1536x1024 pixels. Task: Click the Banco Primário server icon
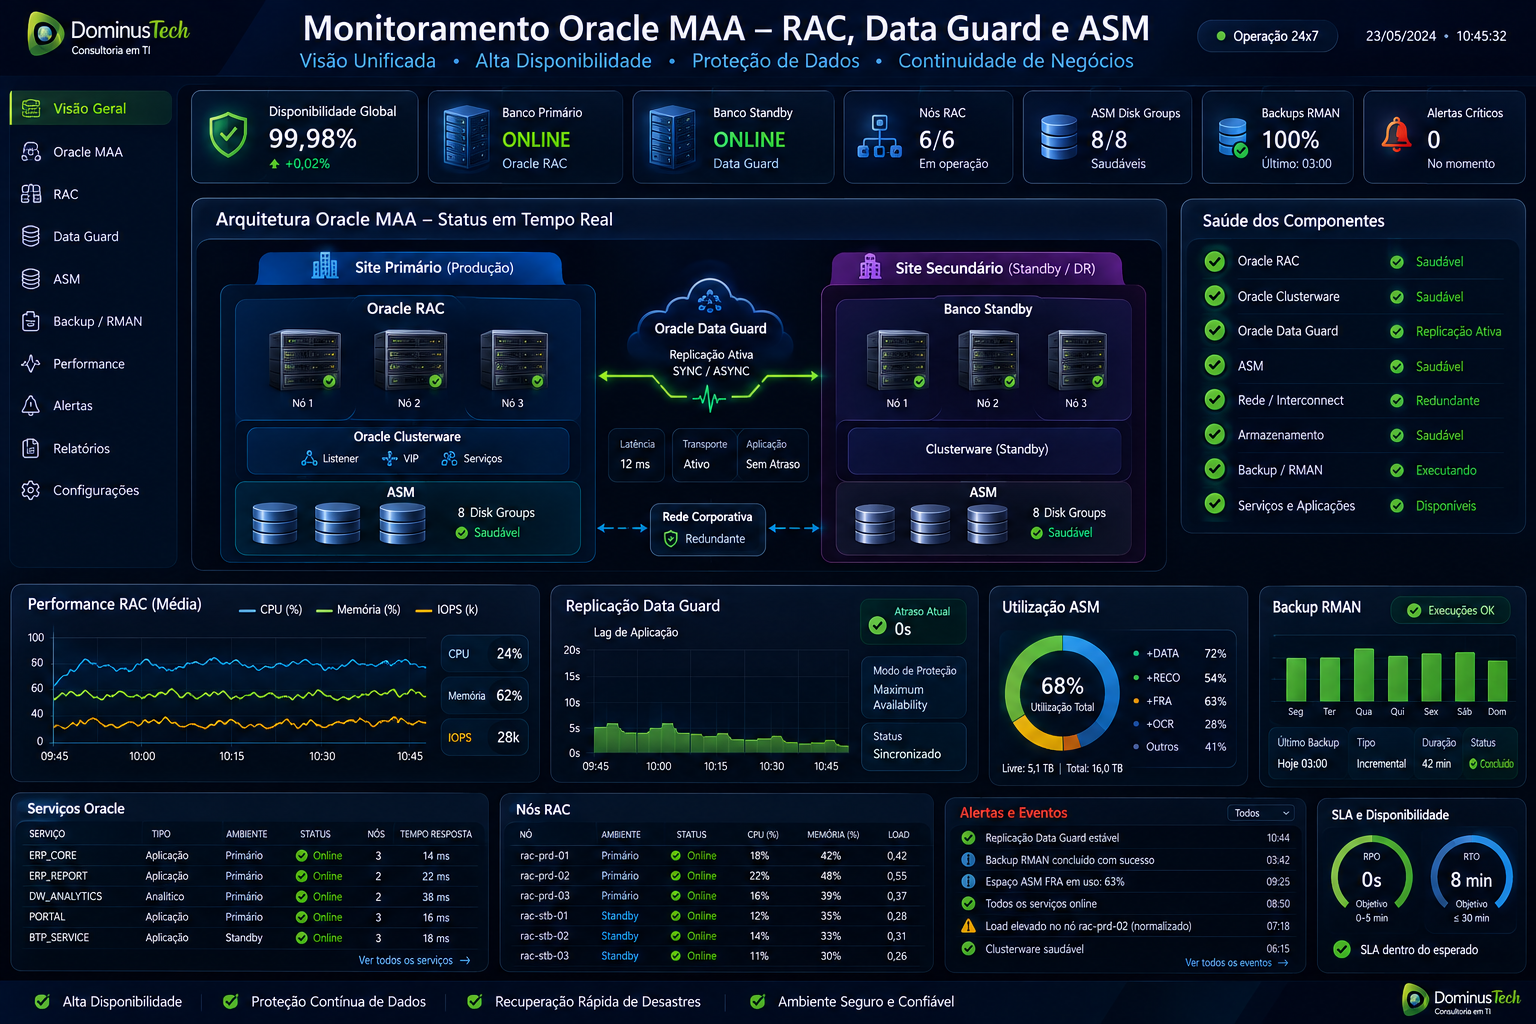coord(466,138)
